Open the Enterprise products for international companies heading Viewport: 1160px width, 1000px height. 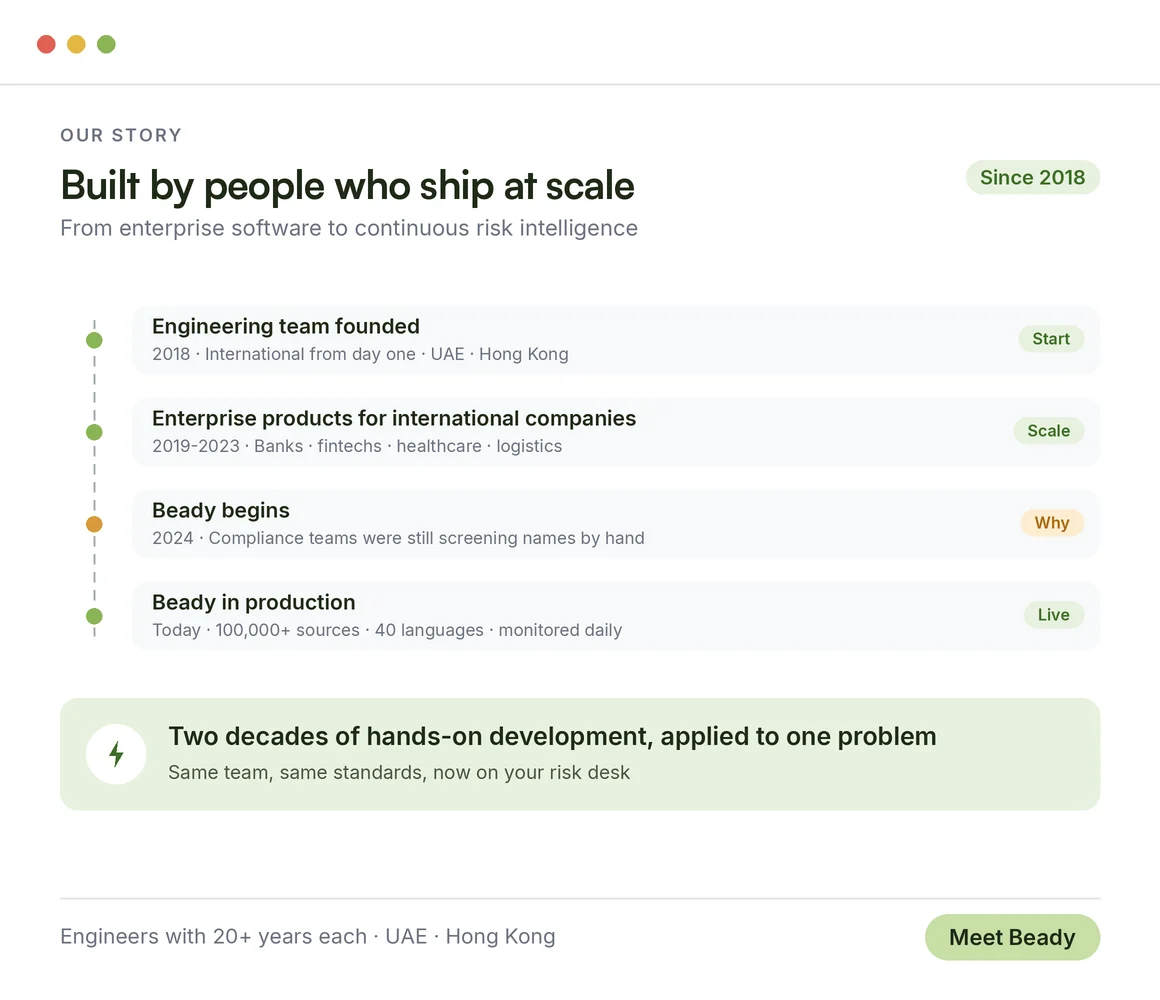394,418
